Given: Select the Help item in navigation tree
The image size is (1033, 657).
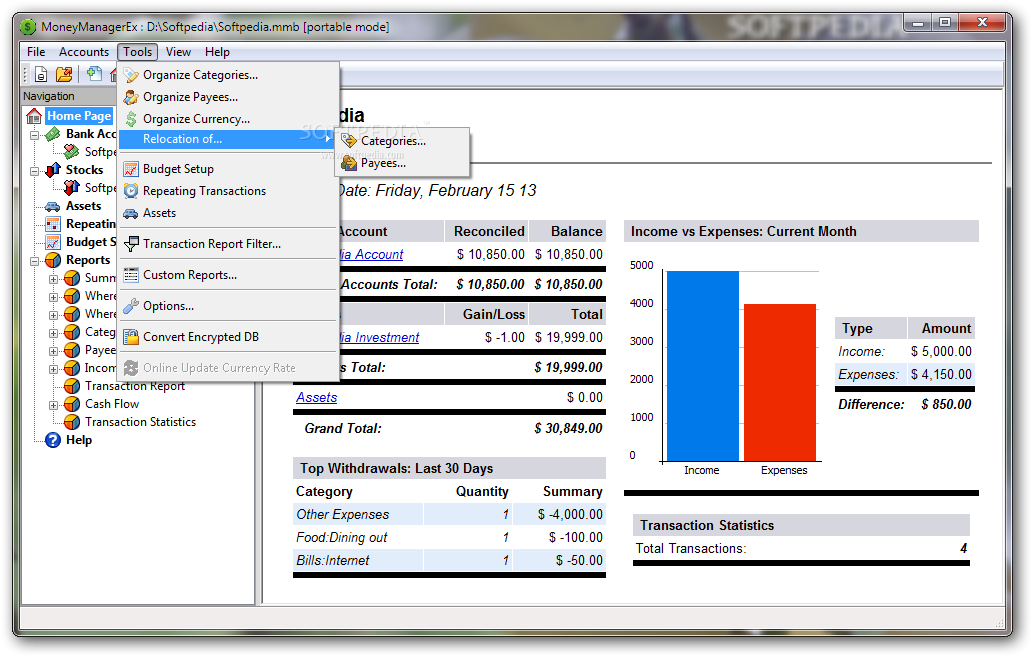Looking at the screenshot, I should (x=78, y=440).
